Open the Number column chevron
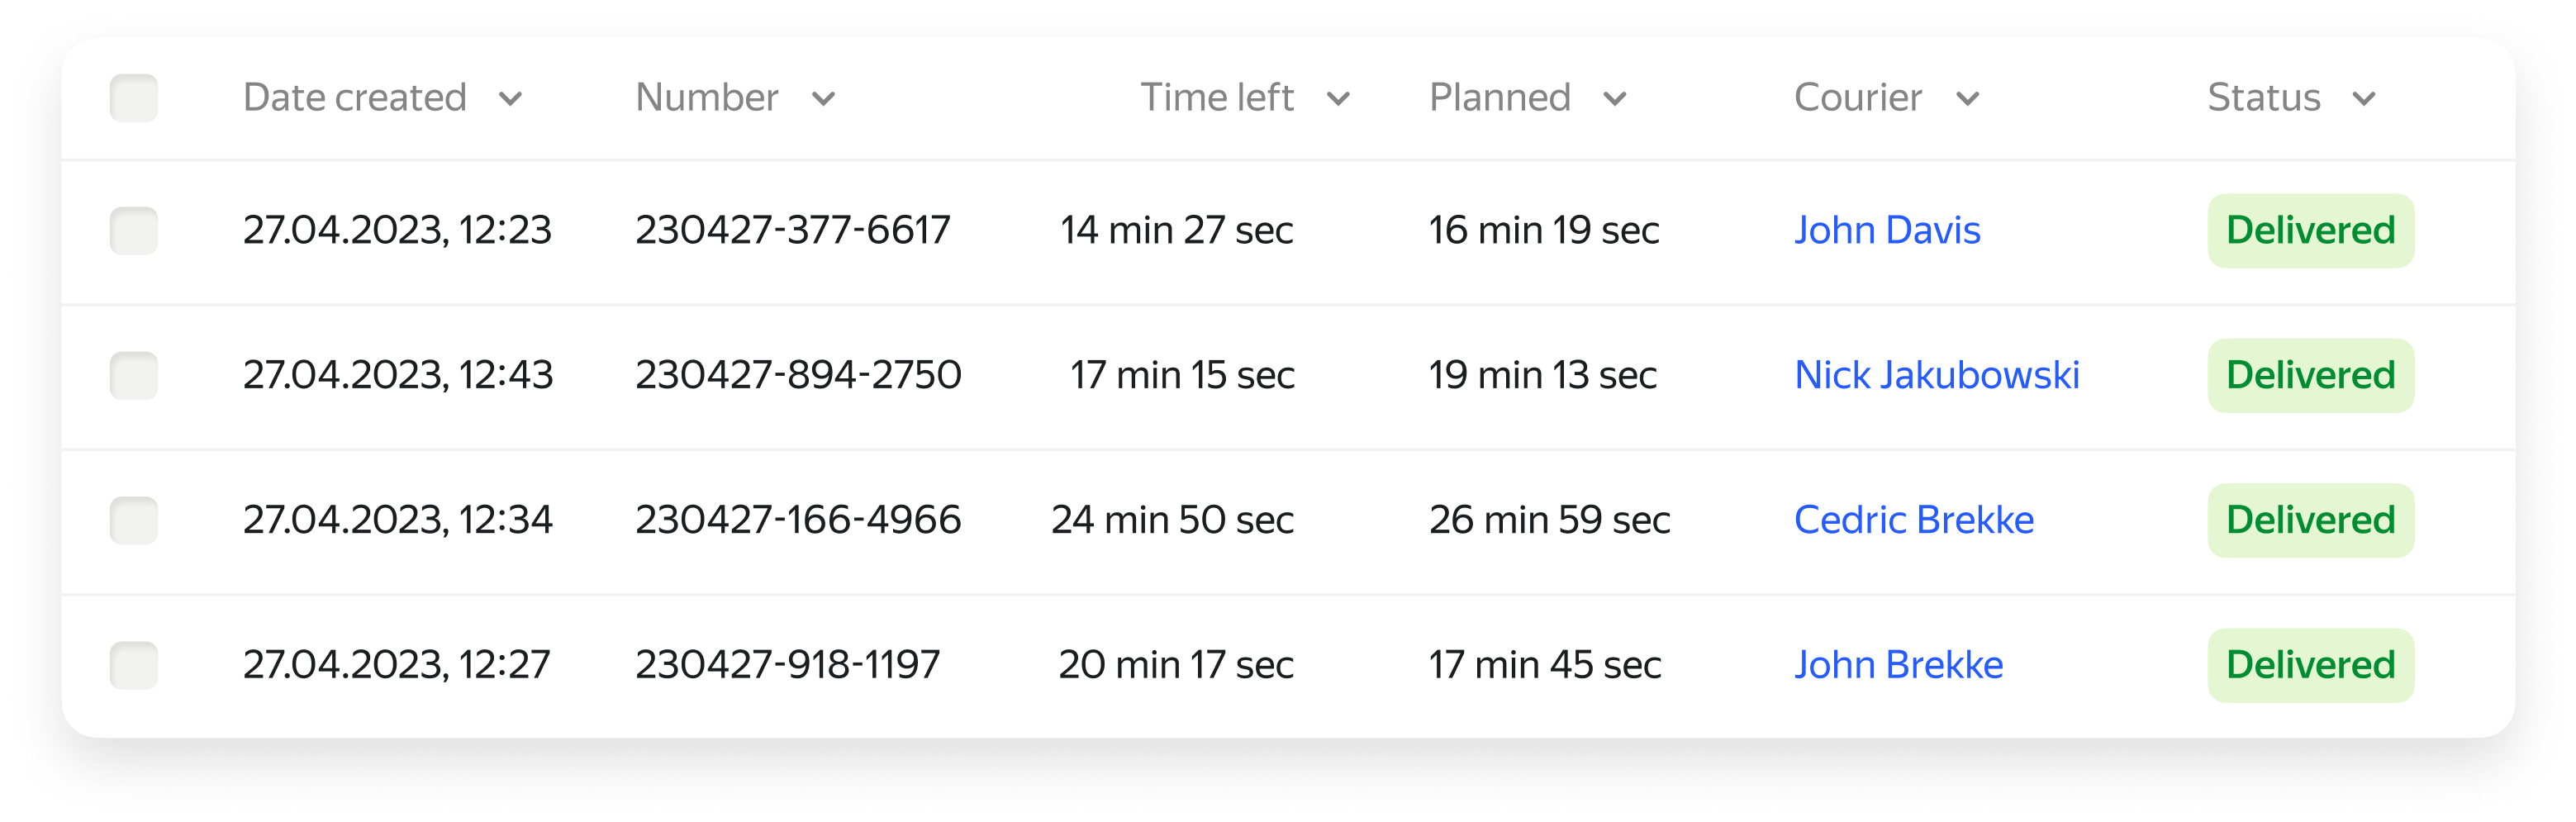This screenshot has height=822, width=2576. (x=824, y=99)
